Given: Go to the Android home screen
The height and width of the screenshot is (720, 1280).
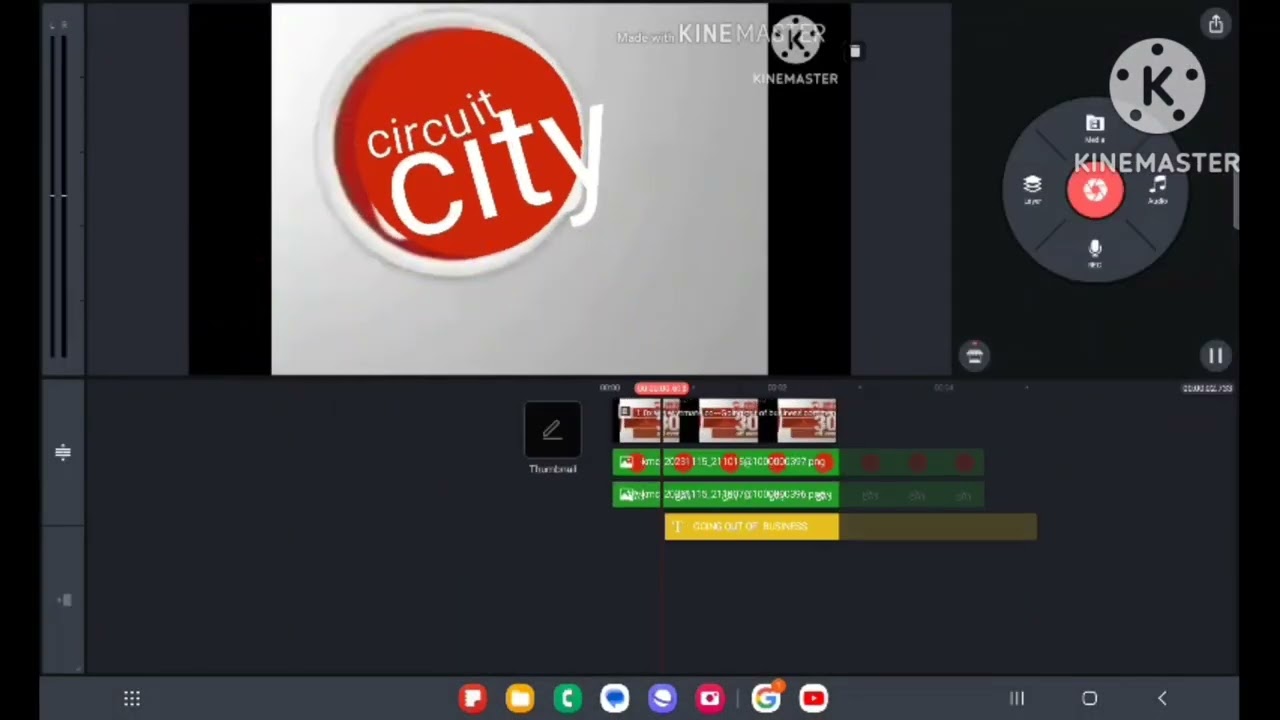Looking at the screenshot, I should 1090,698.
